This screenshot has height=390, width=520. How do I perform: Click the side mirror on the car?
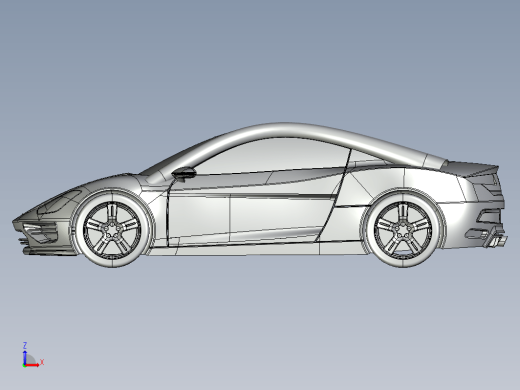(x=184, y=173)
